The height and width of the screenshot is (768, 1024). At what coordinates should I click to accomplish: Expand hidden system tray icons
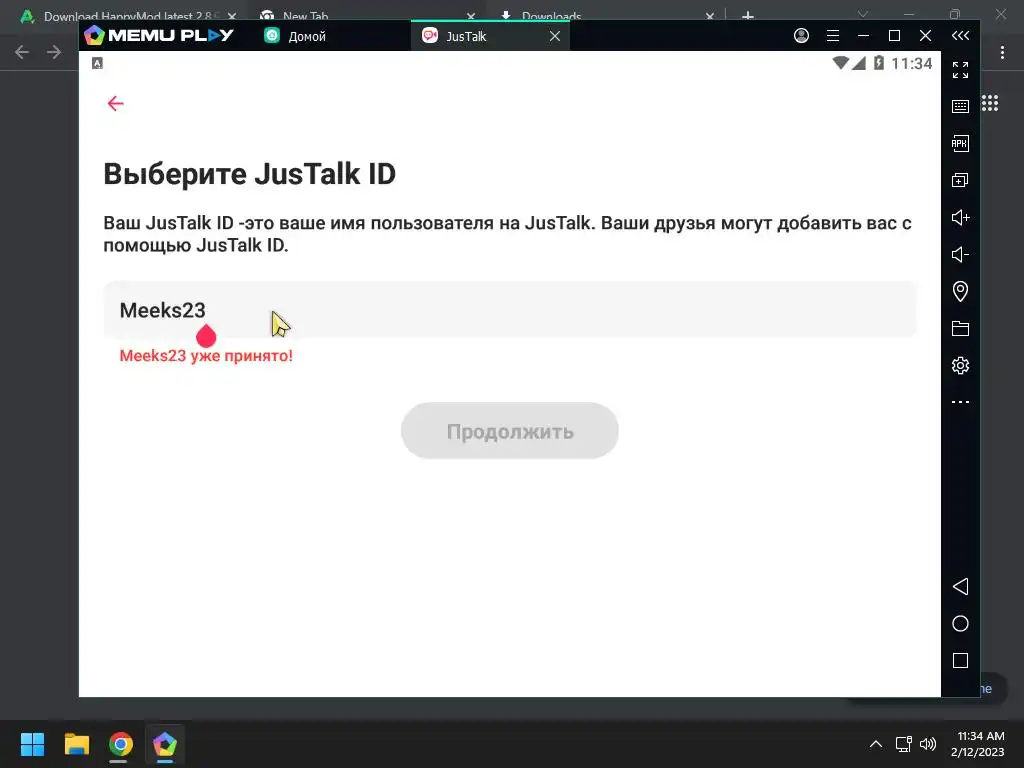point(876,744)
